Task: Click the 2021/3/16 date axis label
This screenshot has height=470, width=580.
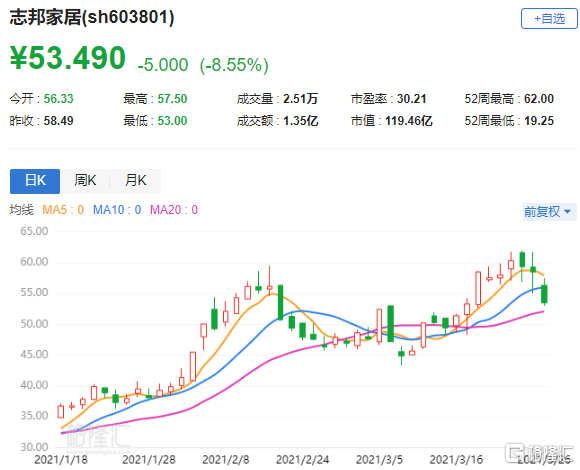Action: pyautogui.click(x=456, y=460)
